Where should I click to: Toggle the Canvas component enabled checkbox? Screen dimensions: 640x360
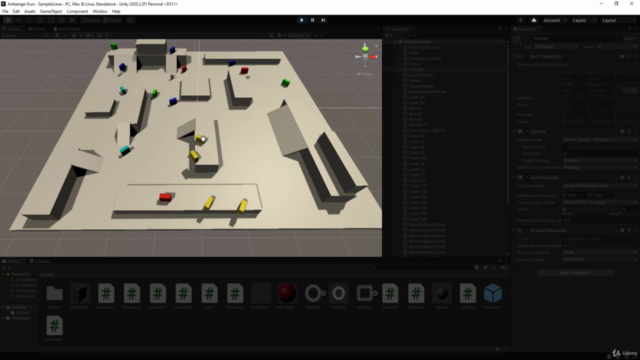pyautogui.click(x=527, y=131)
